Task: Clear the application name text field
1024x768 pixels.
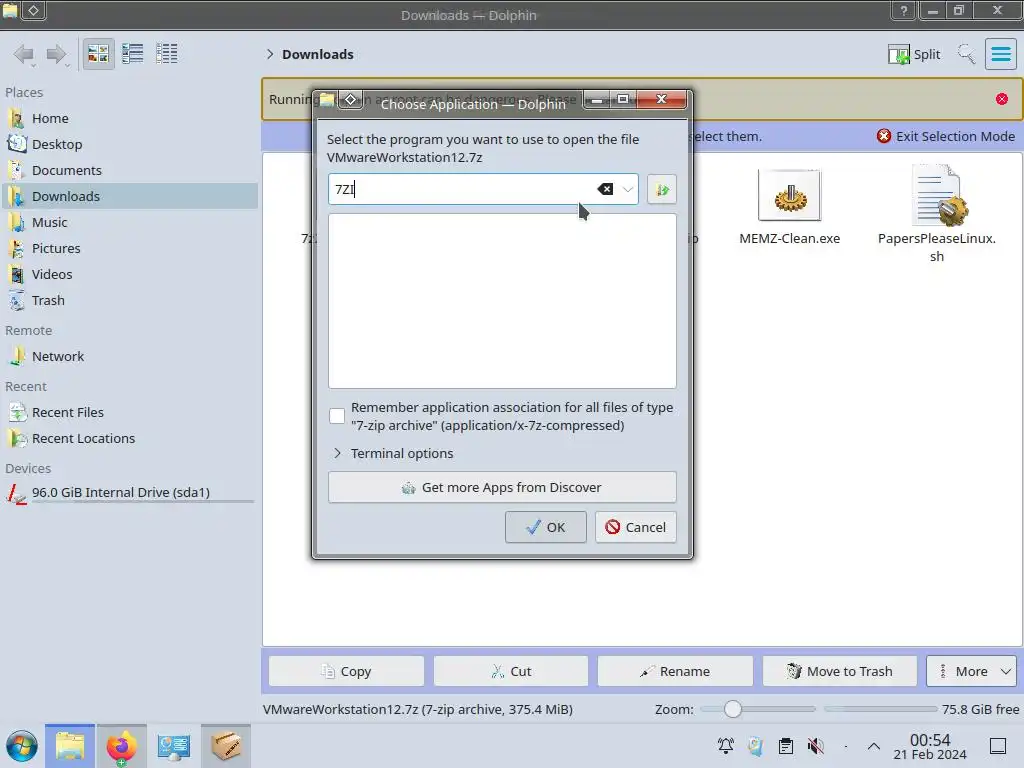Action: [605, 189]
